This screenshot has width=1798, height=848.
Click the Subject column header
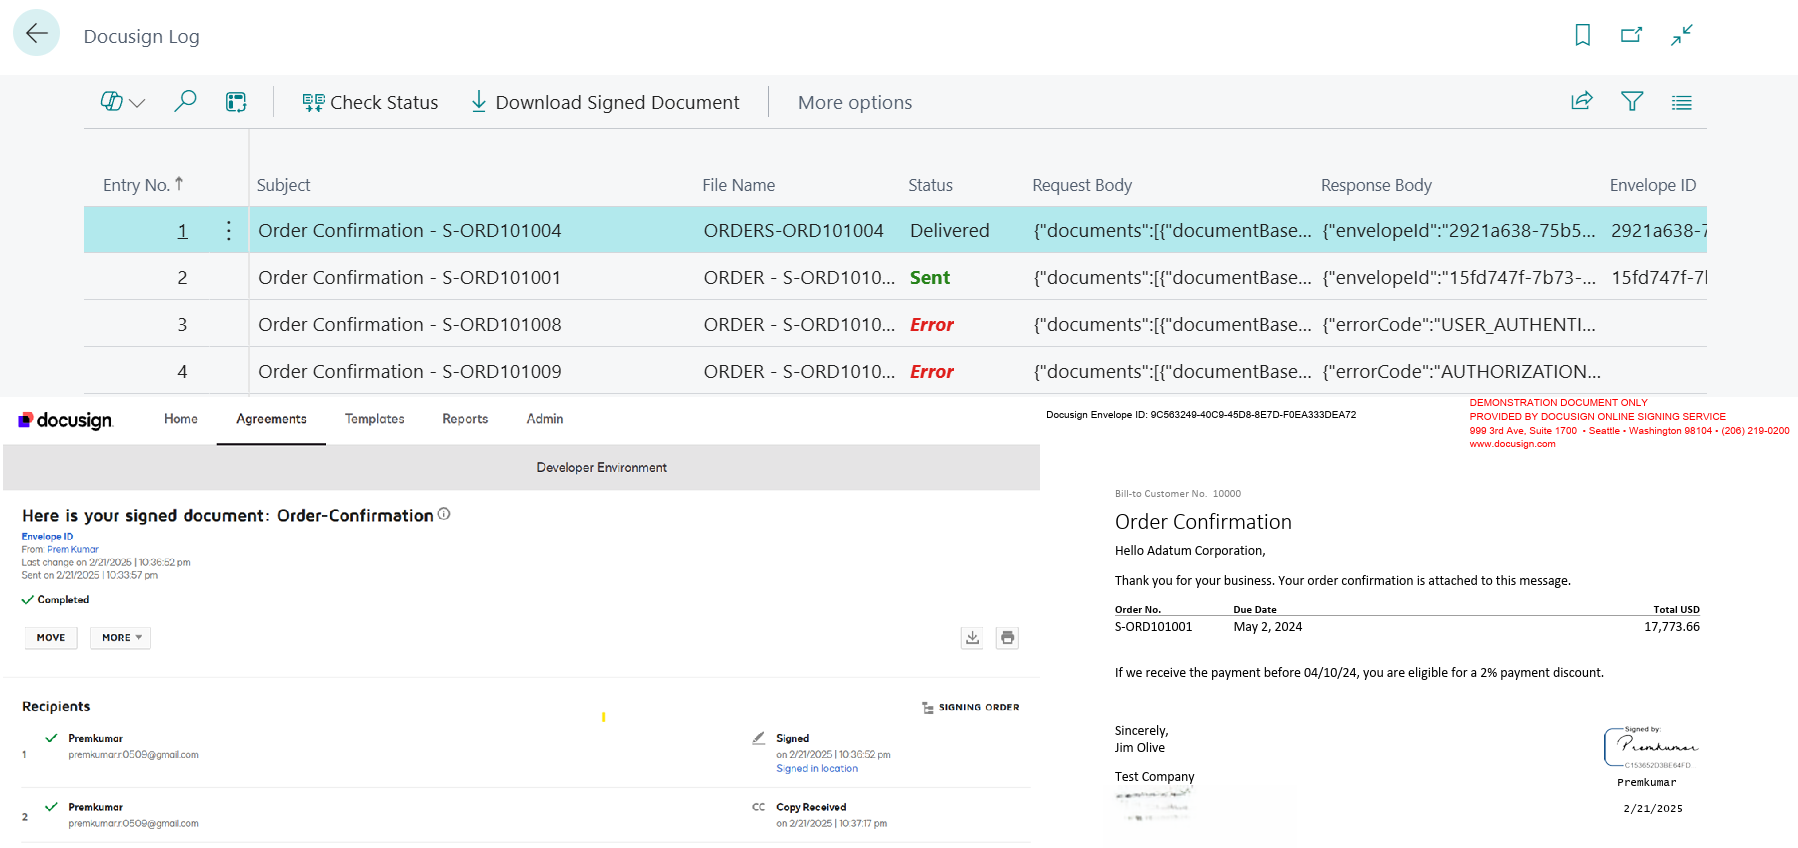coord(283,185)
